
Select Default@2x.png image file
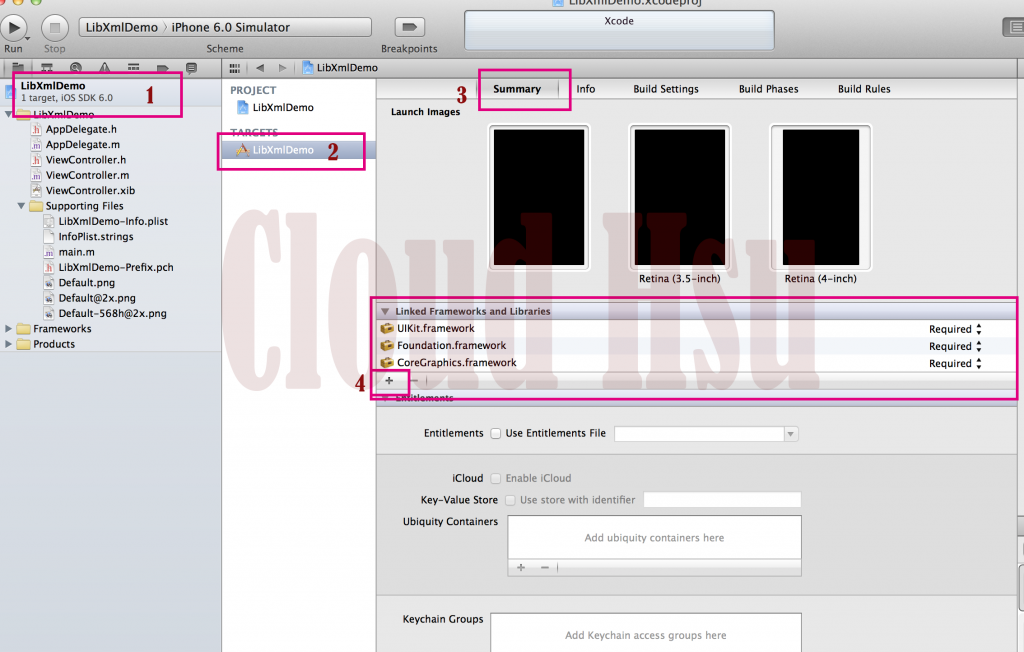(97, 298)
